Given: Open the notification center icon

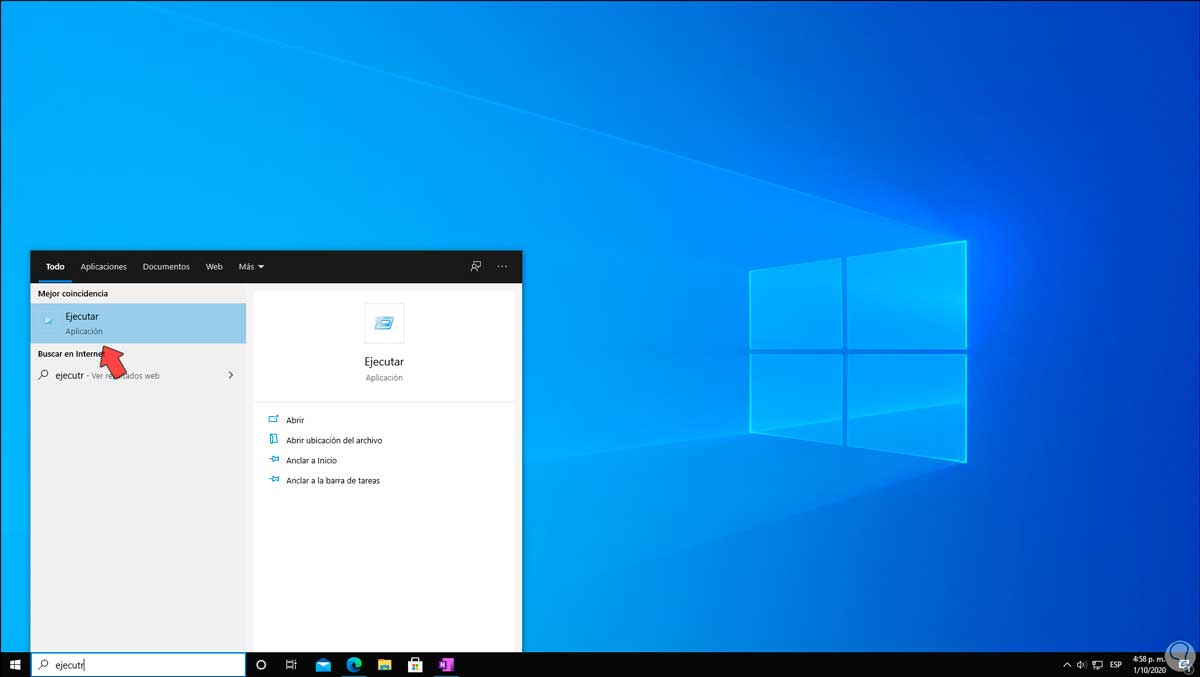Looking at the screenshot, I should click(1184, 664).
